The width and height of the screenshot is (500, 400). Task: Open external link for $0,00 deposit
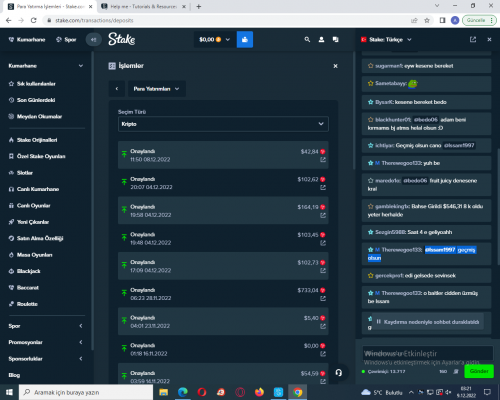tap(323, 354)
